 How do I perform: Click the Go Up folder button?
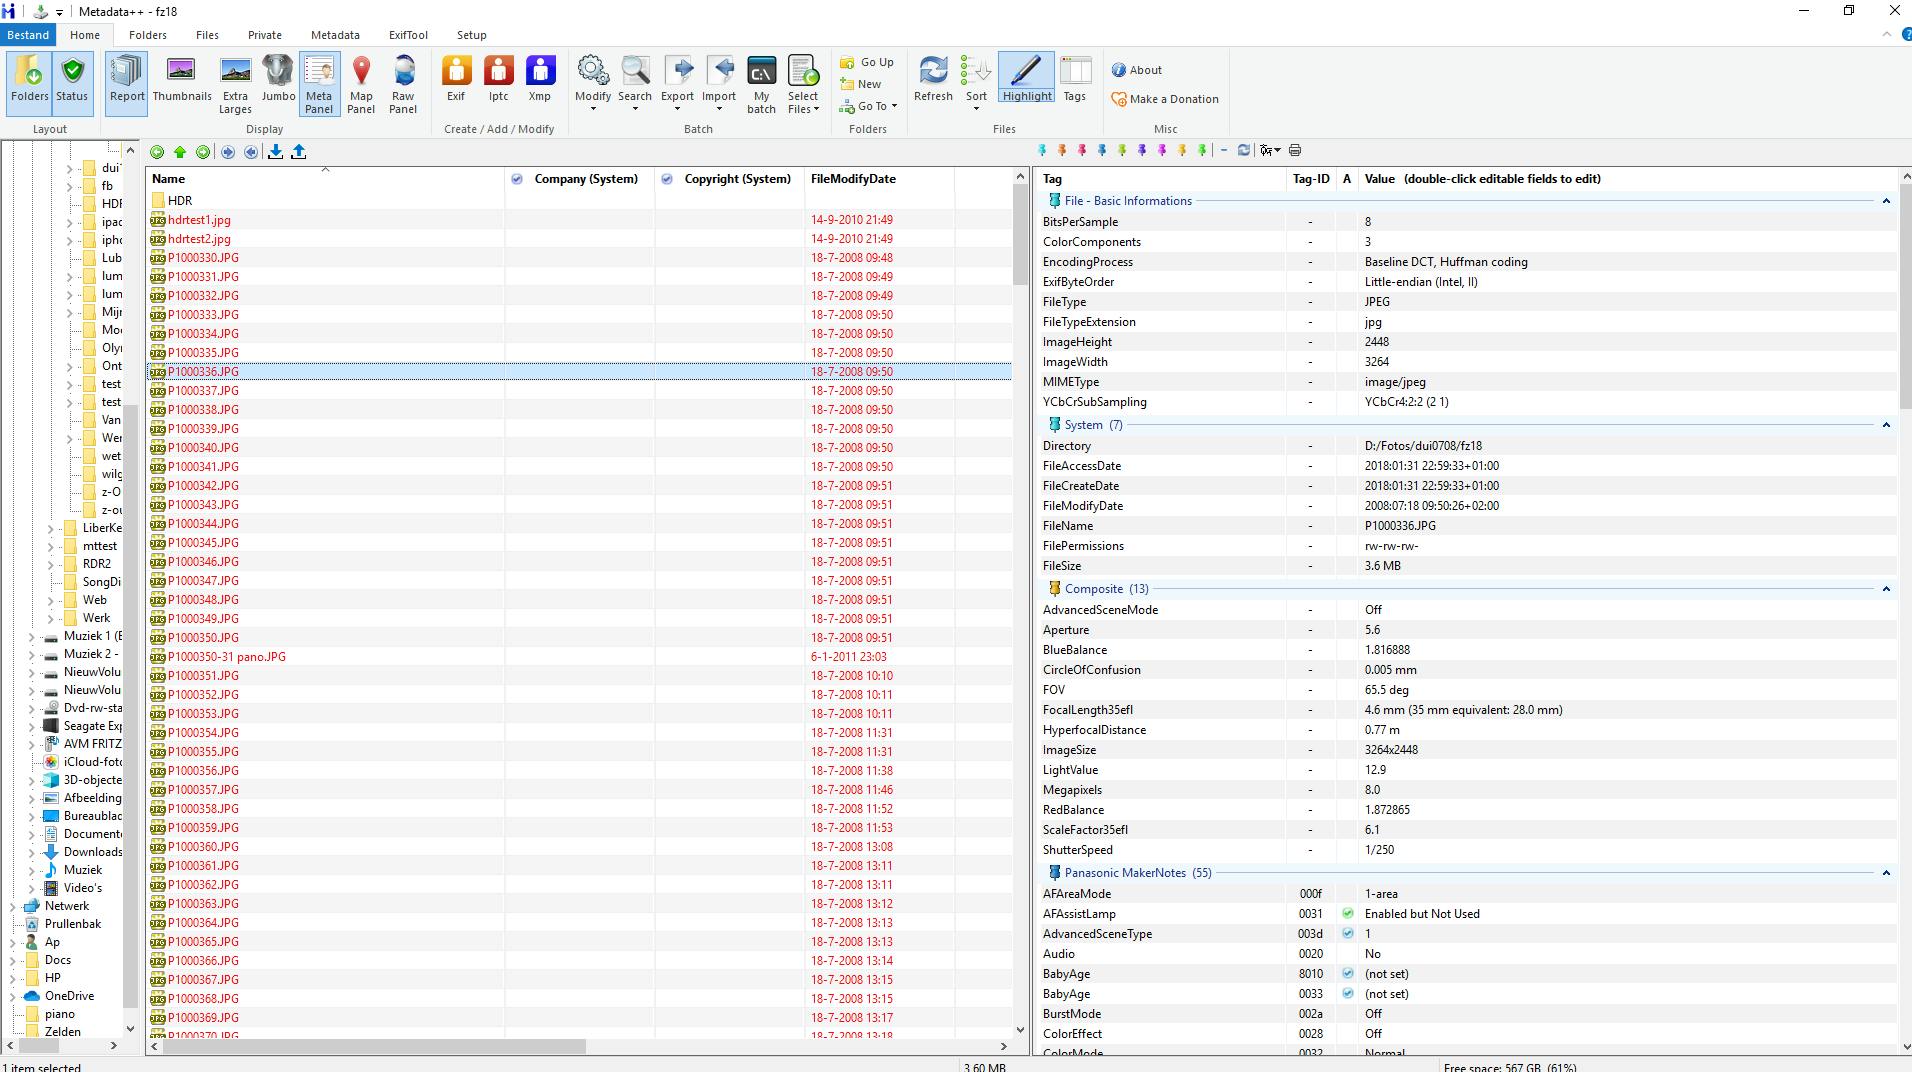(x=867, y=62)
